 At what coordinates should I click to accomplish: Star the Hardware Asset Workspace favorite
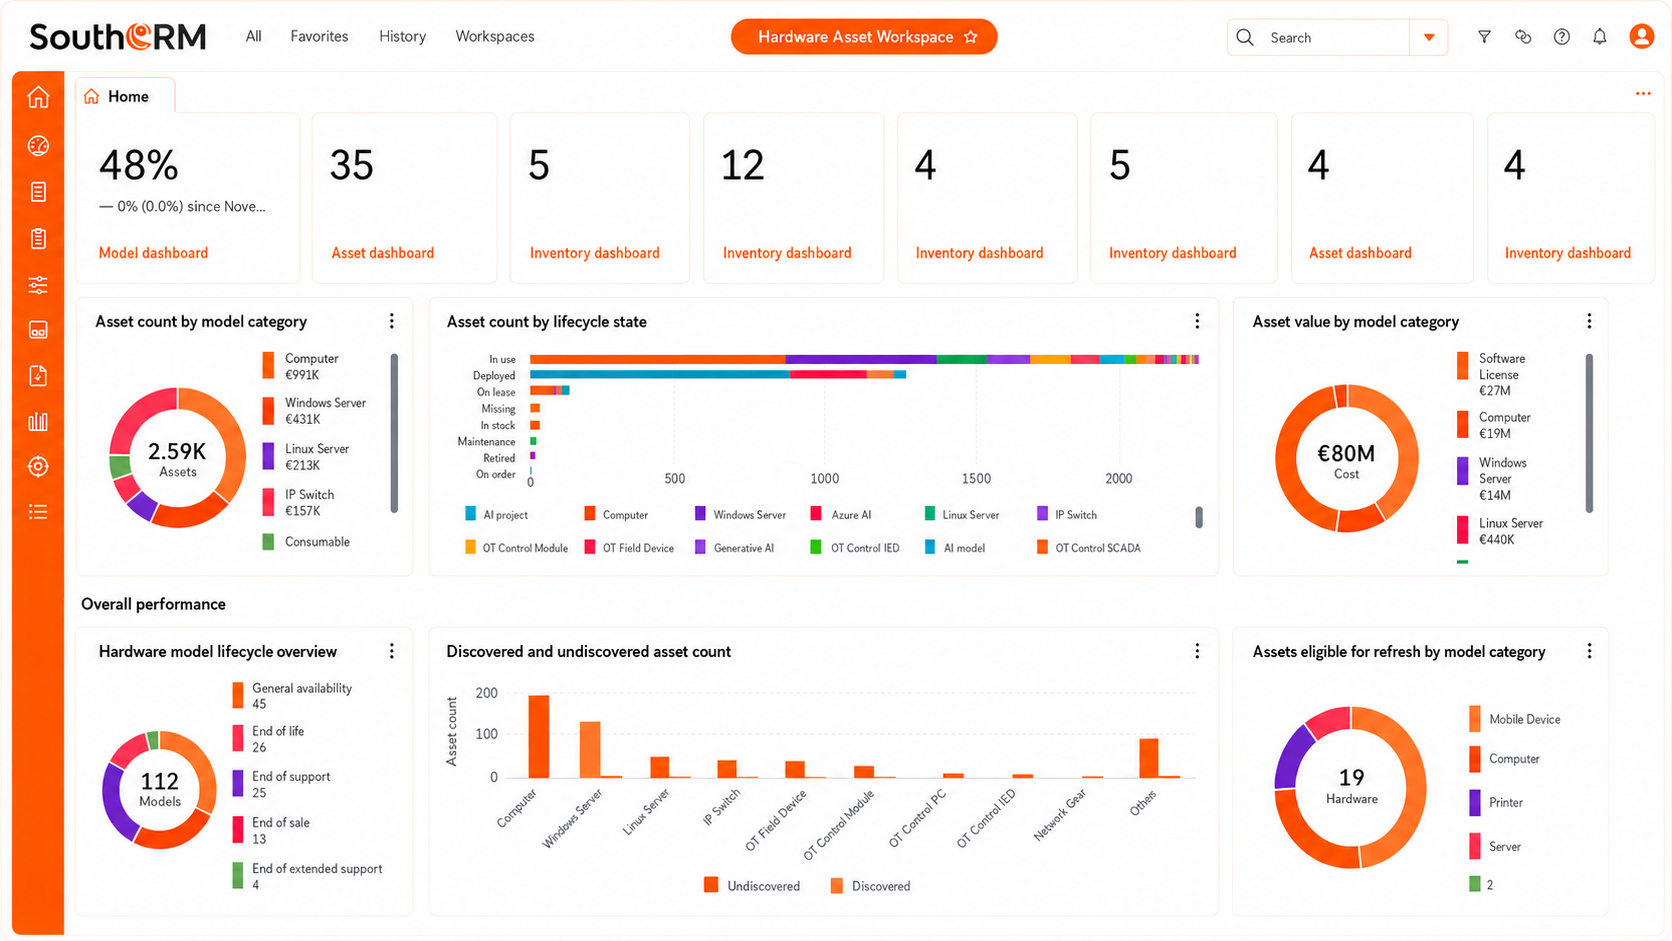pos(970,37)
